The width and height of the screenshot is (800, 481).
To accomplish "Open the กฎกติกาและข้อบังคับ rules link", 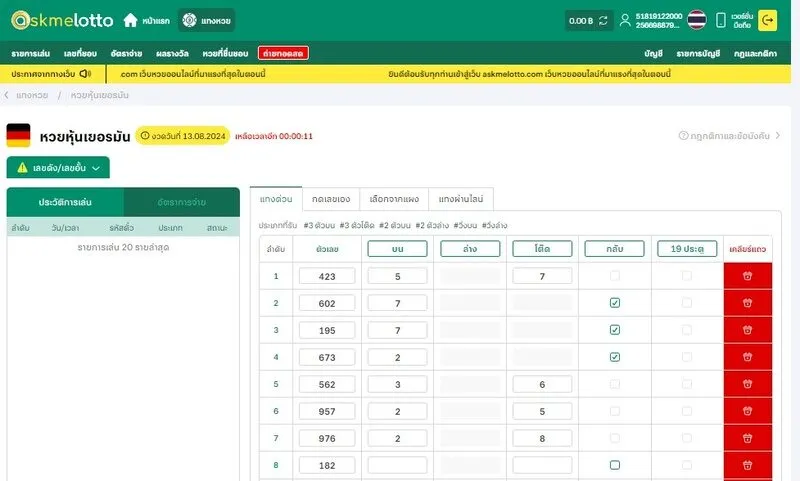I will [729, 136].
